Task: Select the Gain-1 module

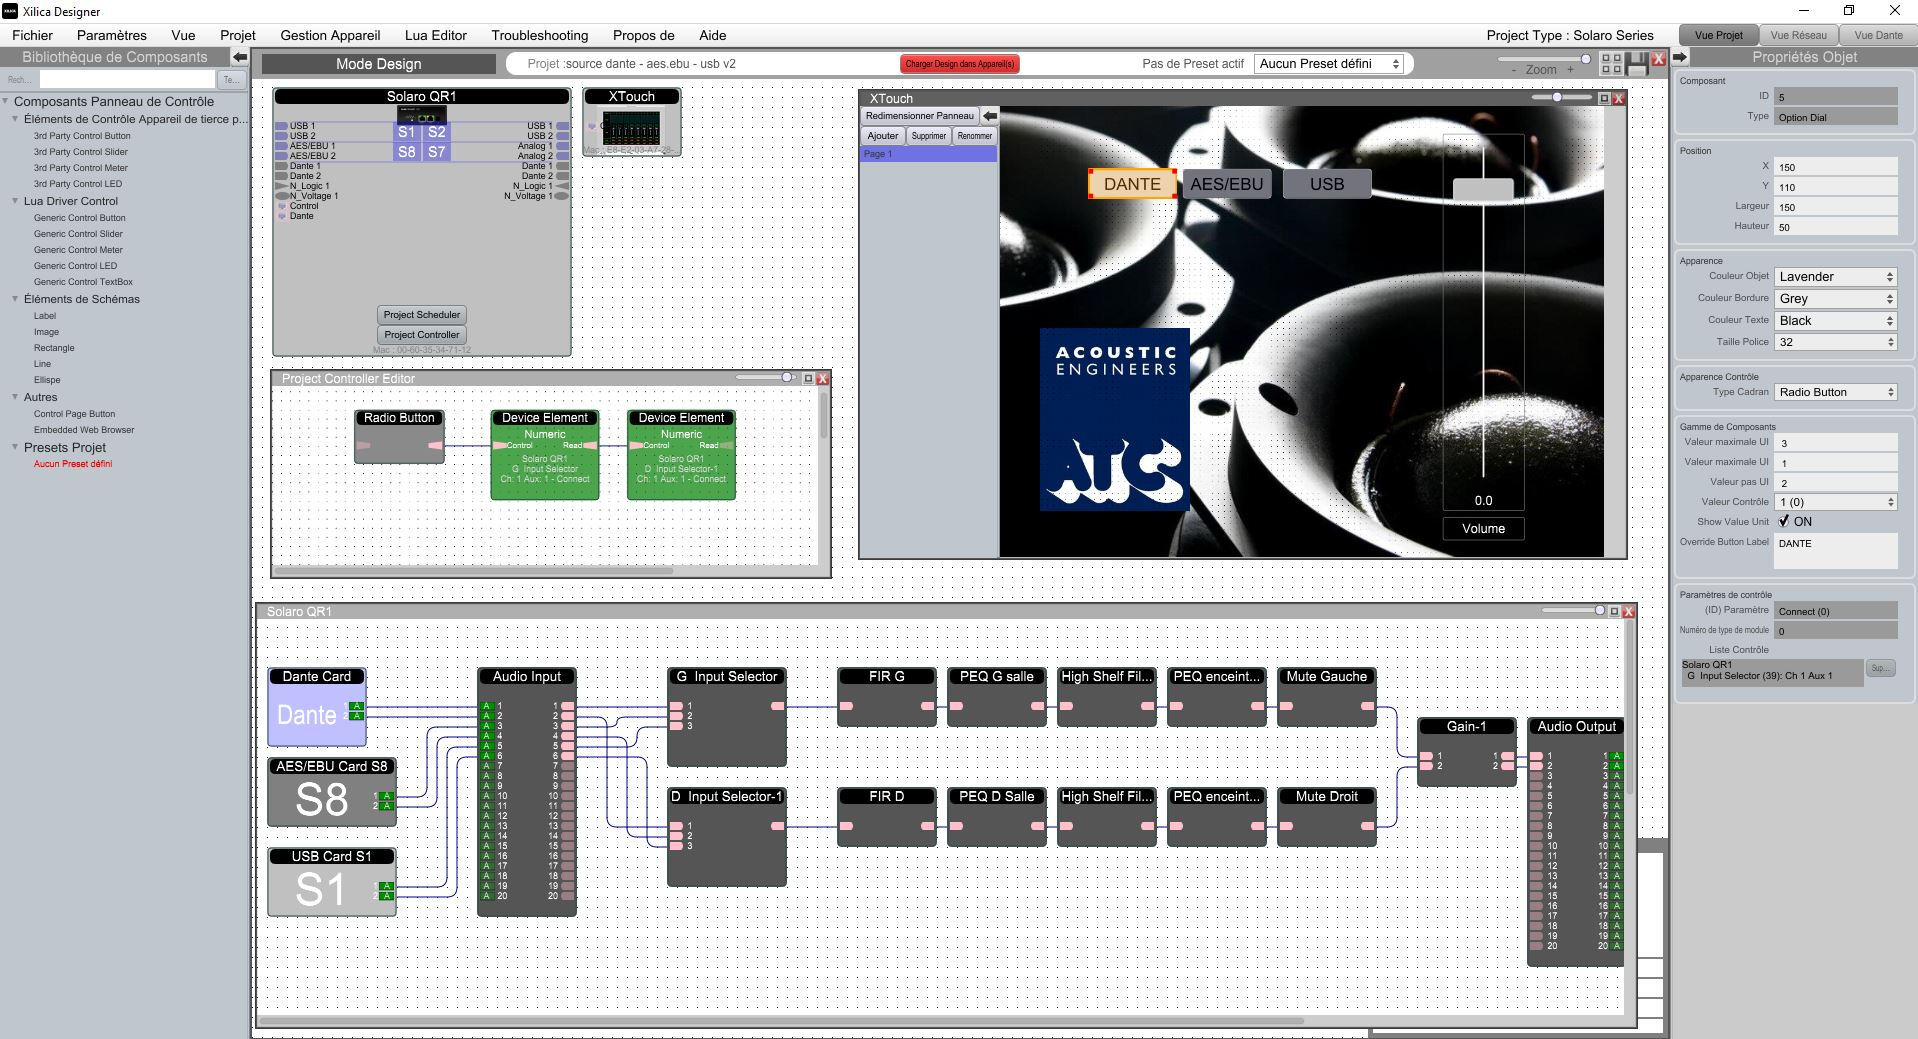Action: coord(1466,752)
